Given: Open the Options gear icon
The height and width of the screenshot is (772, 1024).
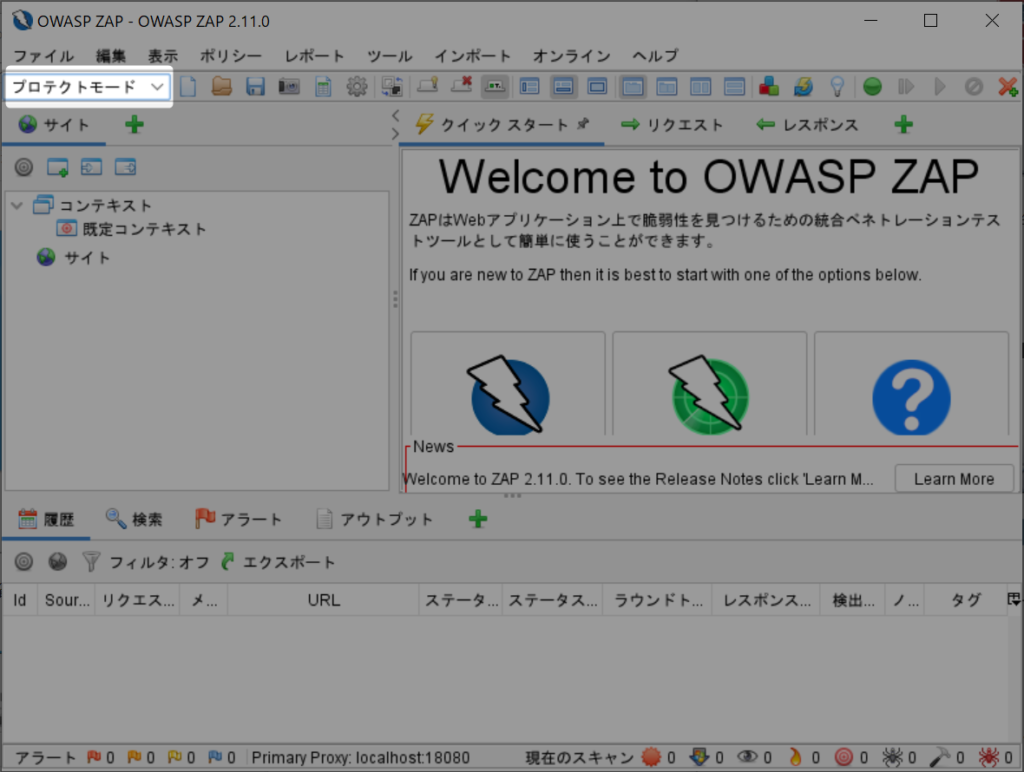Looking at the screenshot, I should point(357,87).
